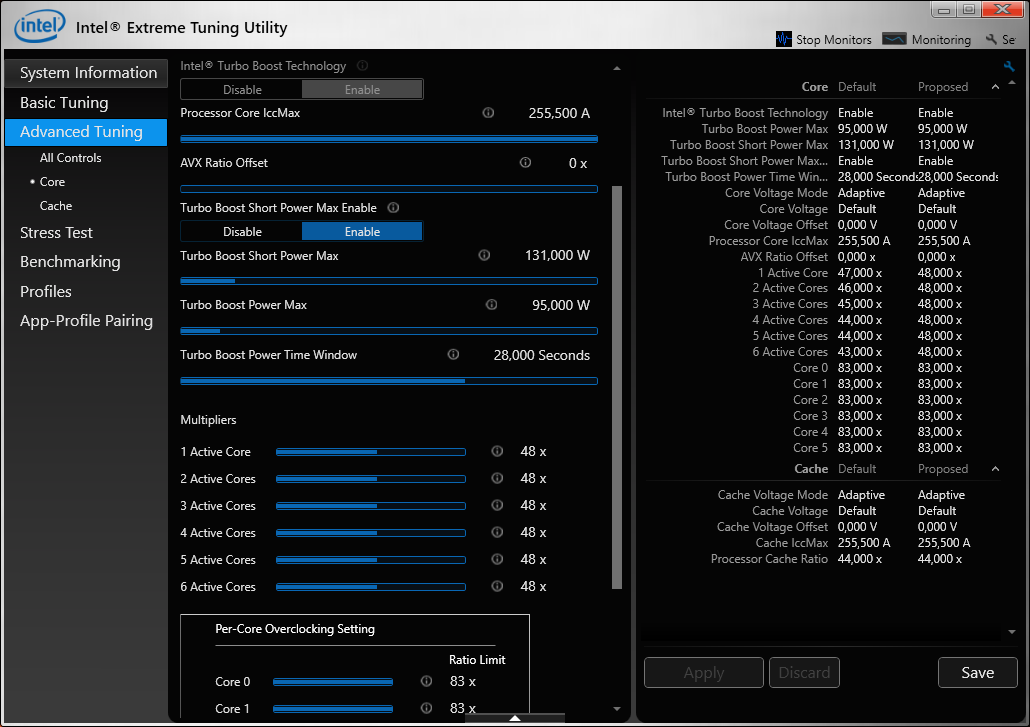The image size is (1030, 727).
Task: Click info icon for Intel Turbo Boost Technology
Action: [362, 66]
